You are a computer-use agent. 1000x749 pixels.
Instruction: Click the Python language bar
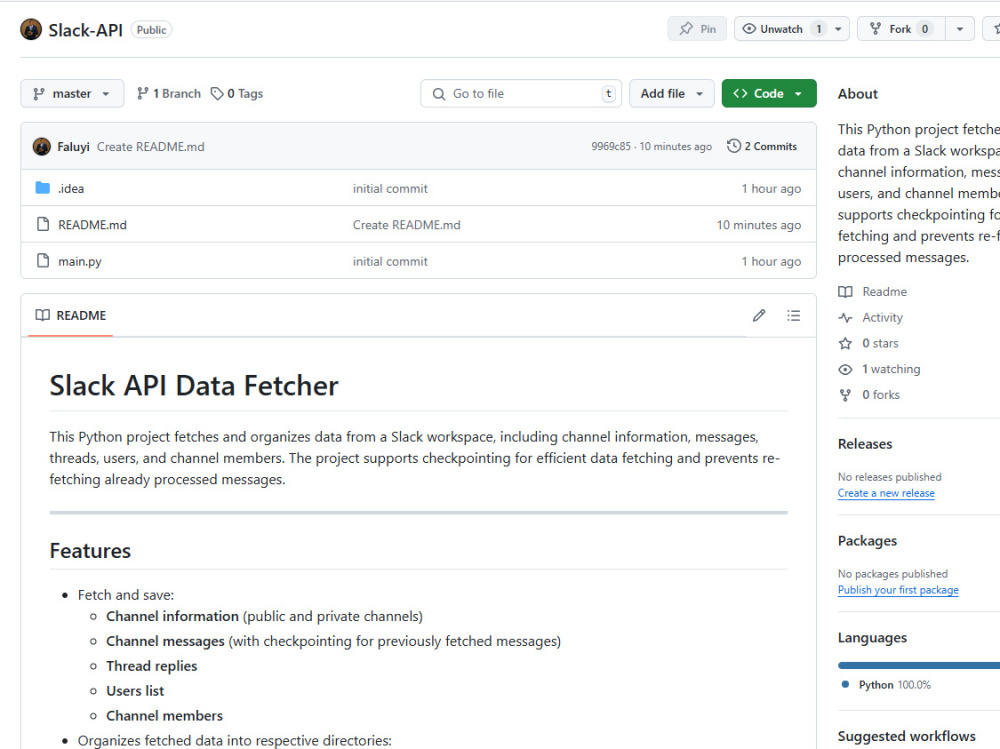coord(918,665)
